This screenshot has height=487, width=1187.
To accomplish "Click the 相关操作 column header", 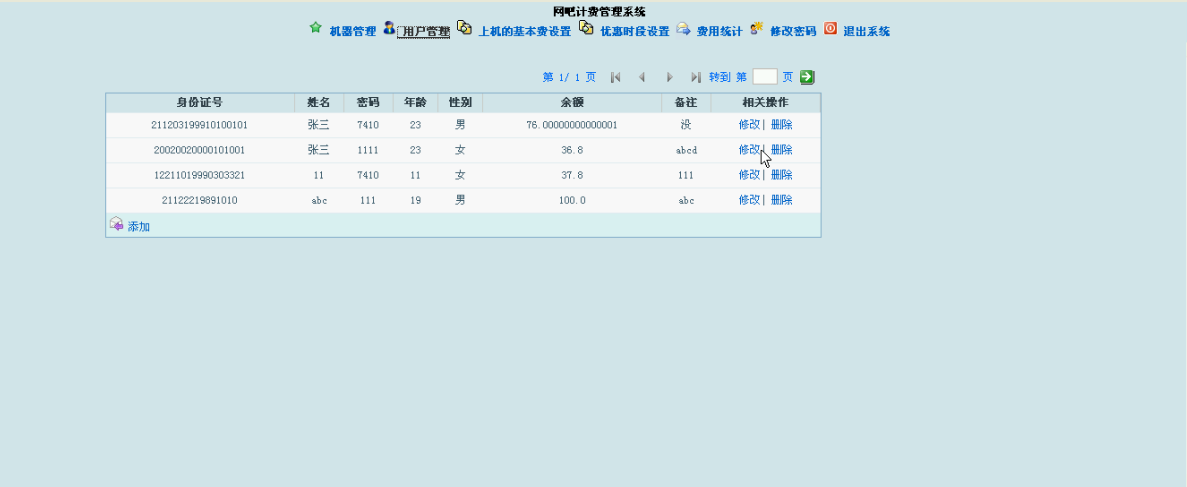I will click(x=765, y=102).
